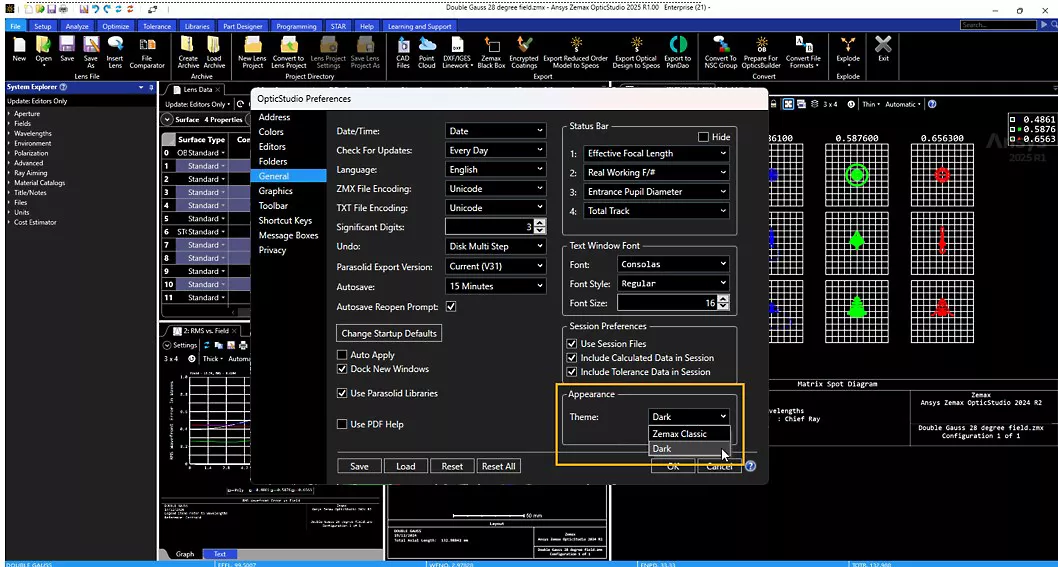Toggle Include Tolerance Data in Session

[x=572, y=372]
